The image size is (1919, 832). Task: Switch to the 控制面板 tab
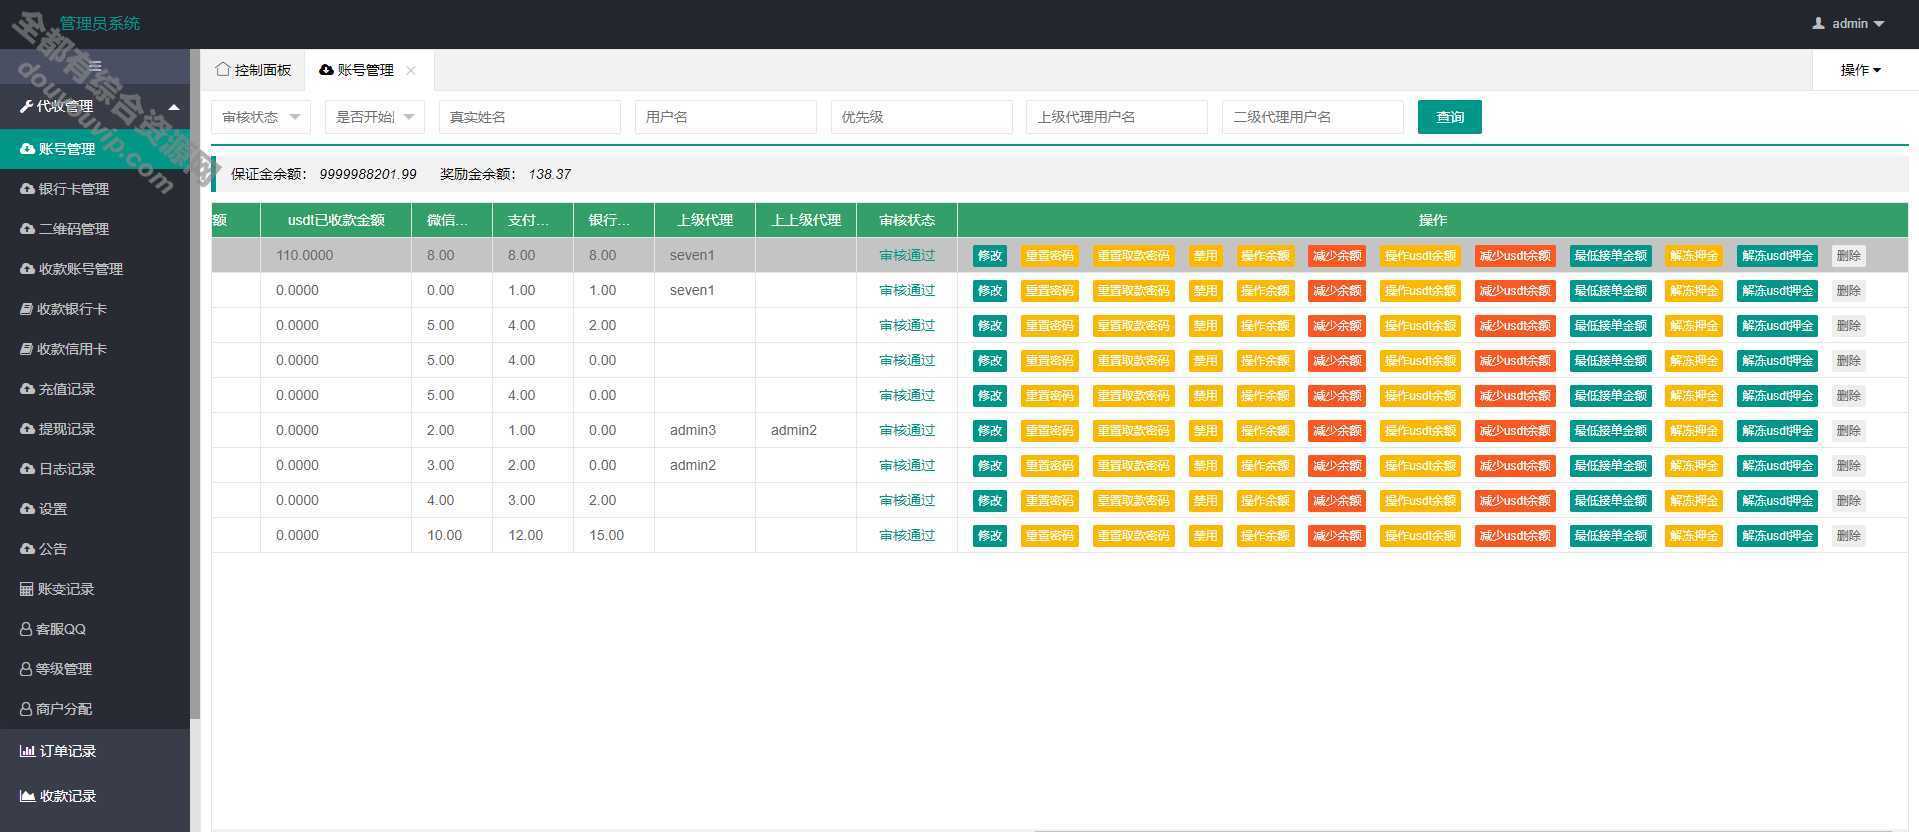[253, 70]
